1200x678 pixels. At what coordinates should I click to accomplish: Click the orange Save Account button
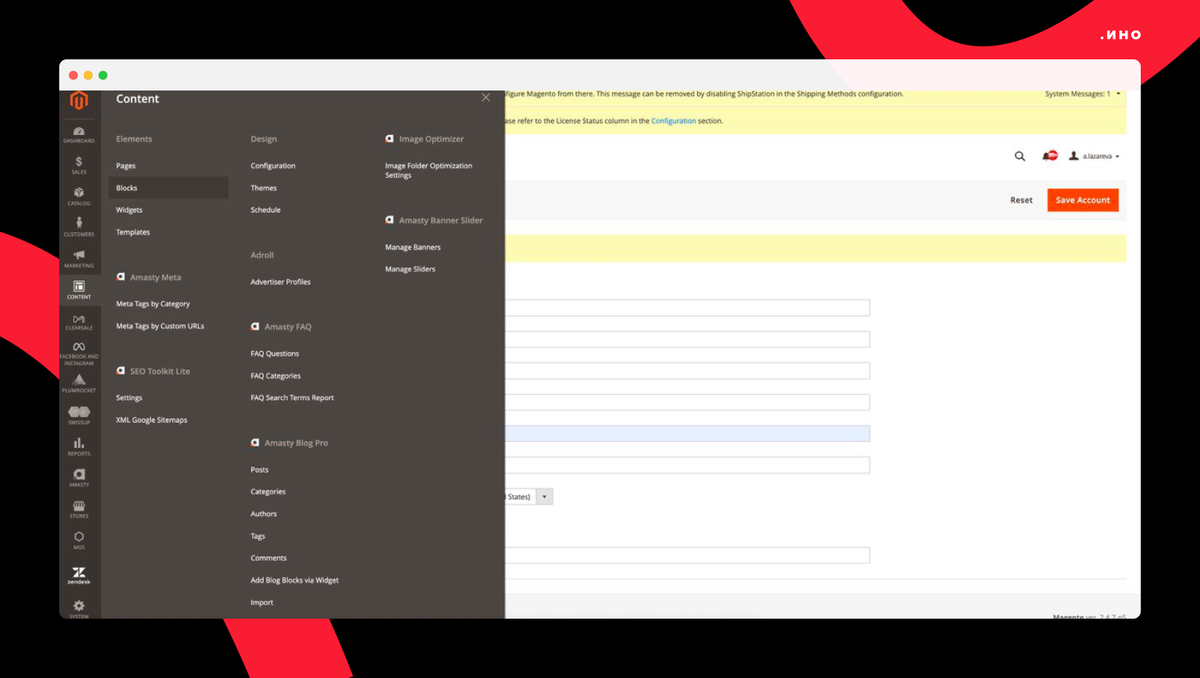coord(1082,199)
